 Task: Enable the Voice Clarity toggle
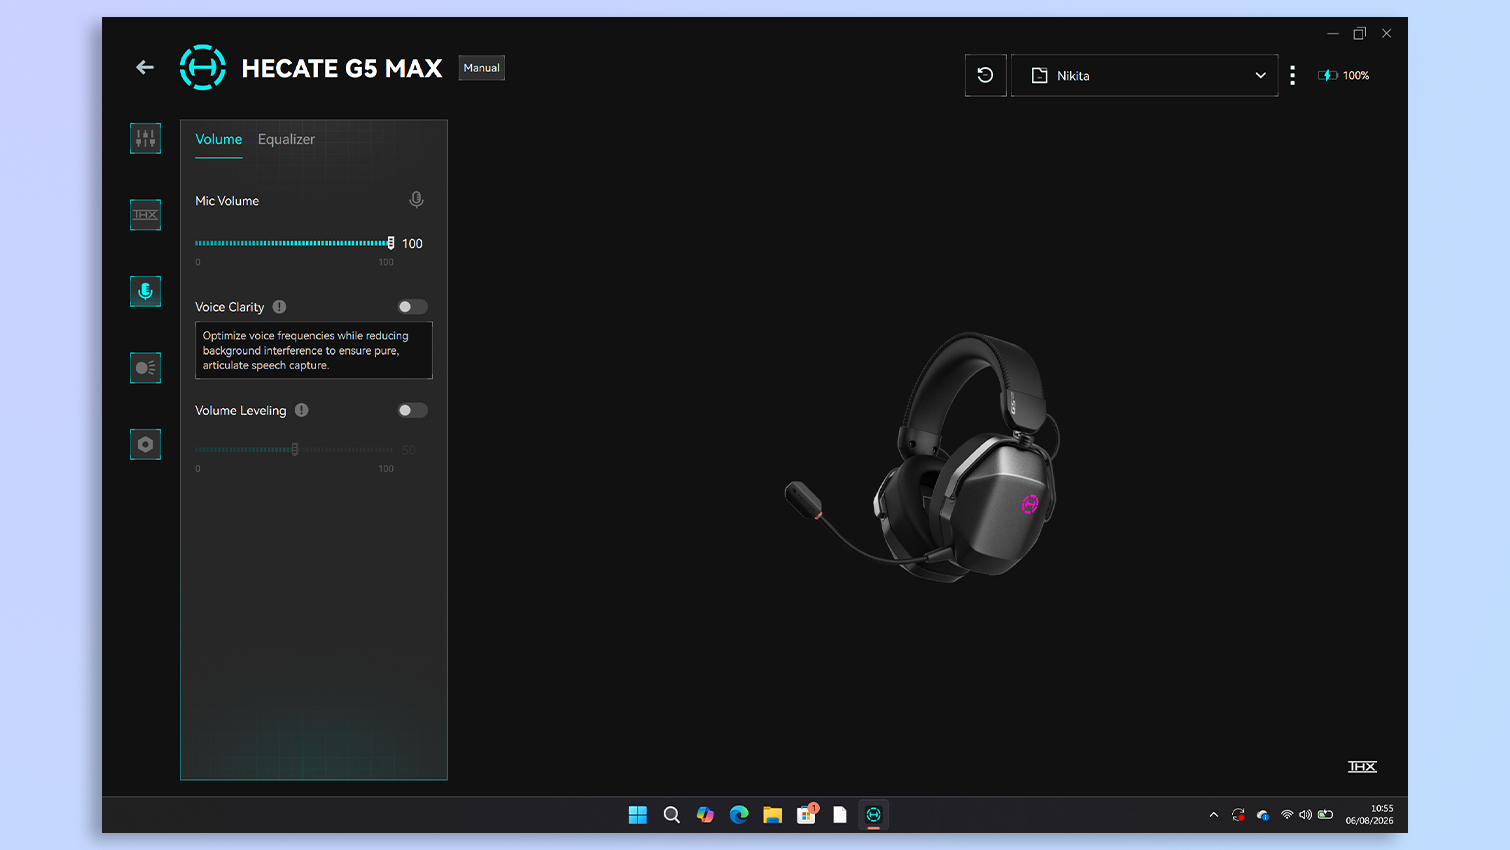(412, 307)
